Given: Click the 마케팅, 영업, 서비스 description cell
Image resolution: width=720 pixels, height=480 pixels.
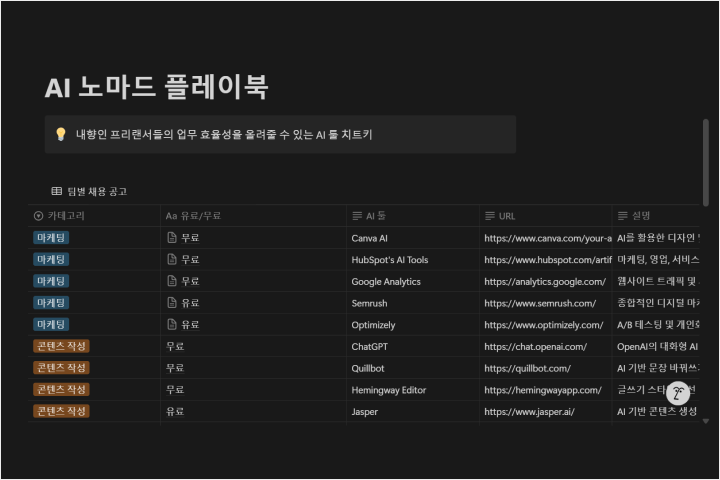Looking at the screenshot, I should (x=656, y=260).
